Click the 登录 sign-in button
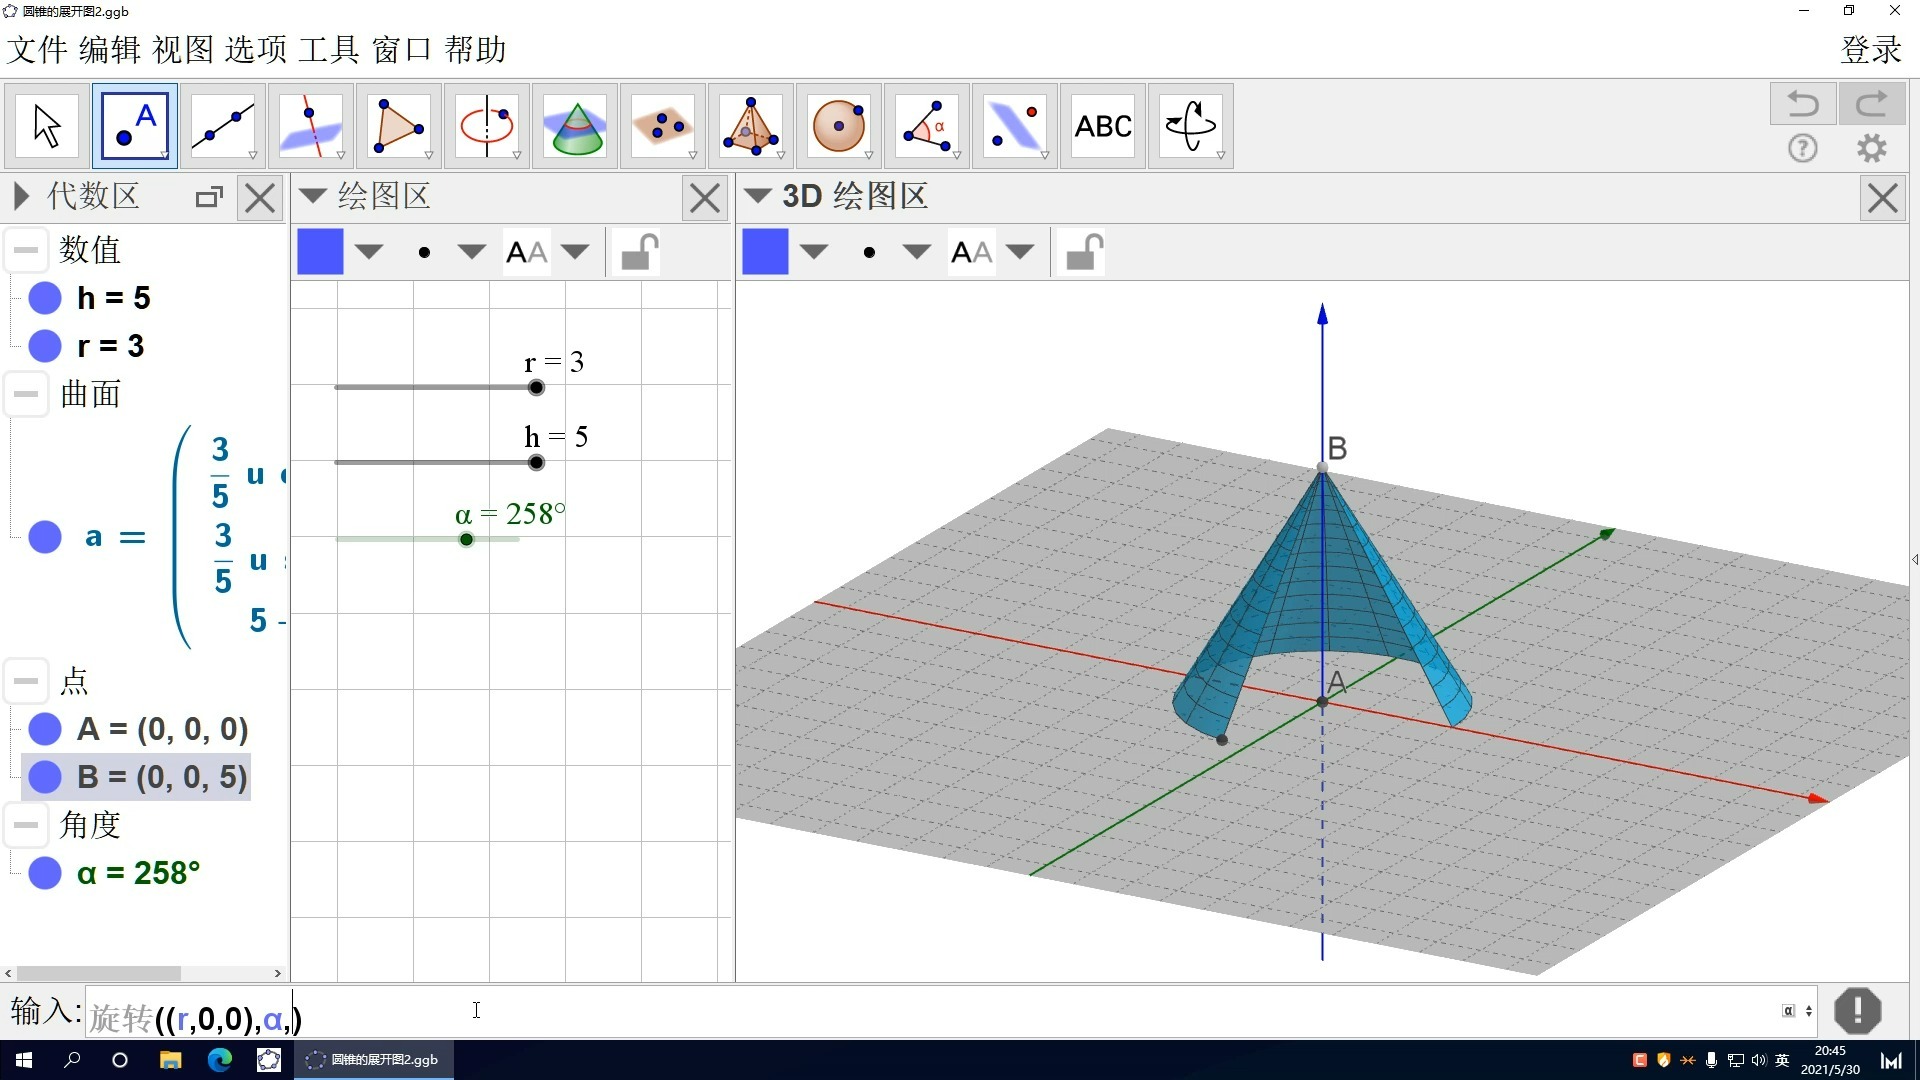Image resolution: width=1920 pixels, height=1080 pixels. click(x=1870, y=49)
